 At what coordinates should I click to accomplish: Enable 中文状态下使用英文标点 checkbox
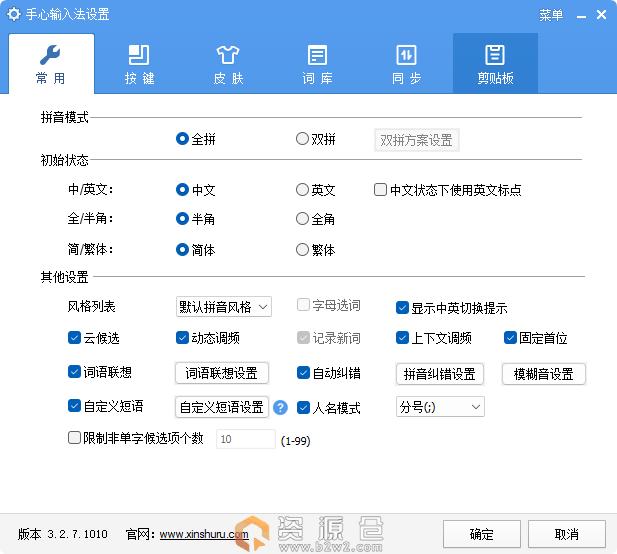[380, 190]
